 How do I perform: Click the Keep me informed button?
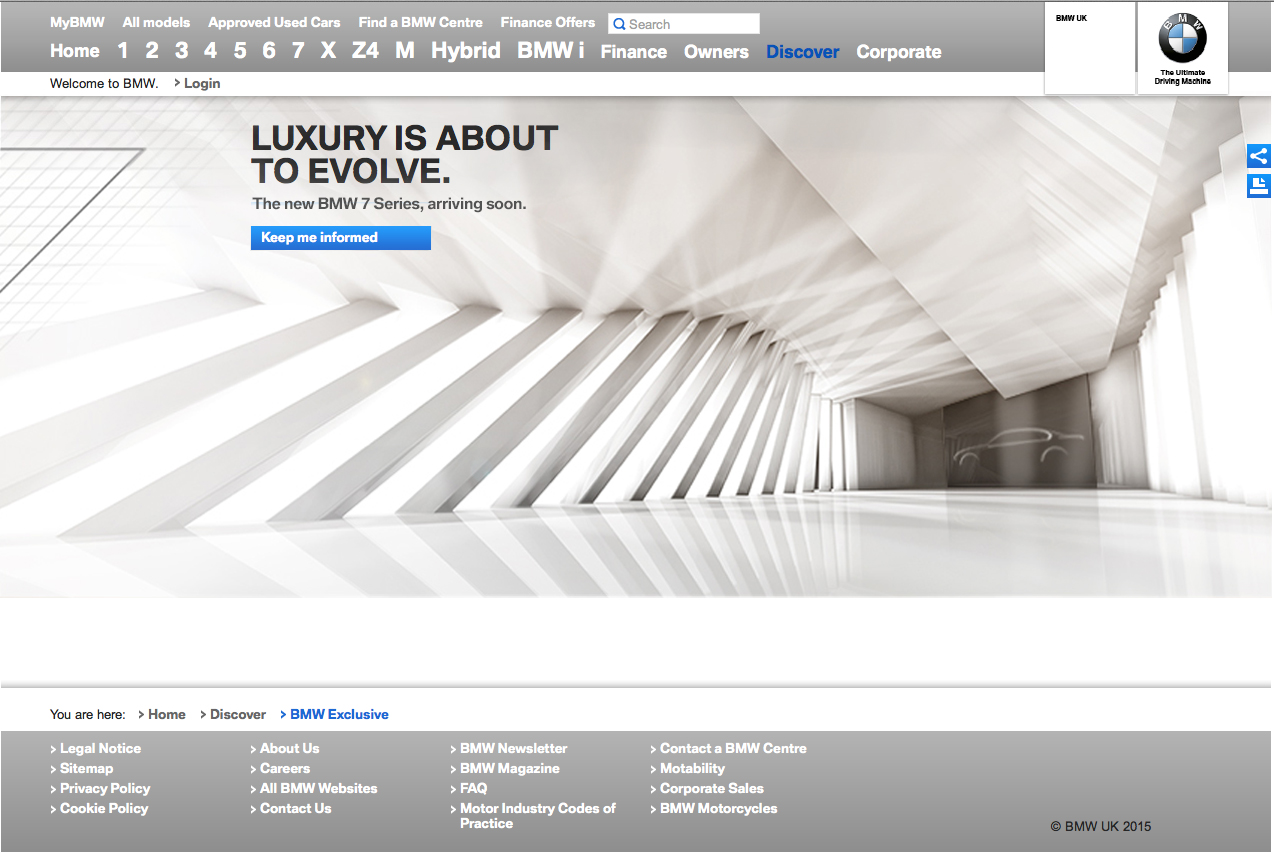click(341, 237)
